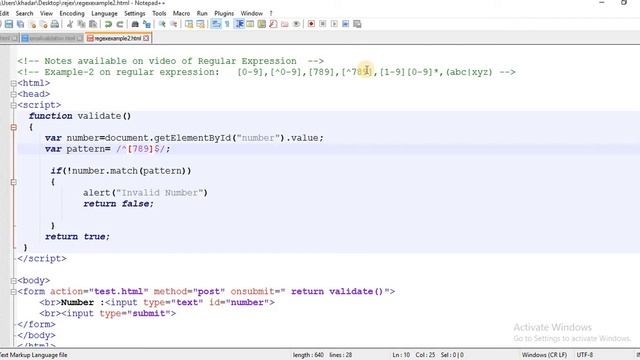Click the Cut scissors icon

point(70,24)
